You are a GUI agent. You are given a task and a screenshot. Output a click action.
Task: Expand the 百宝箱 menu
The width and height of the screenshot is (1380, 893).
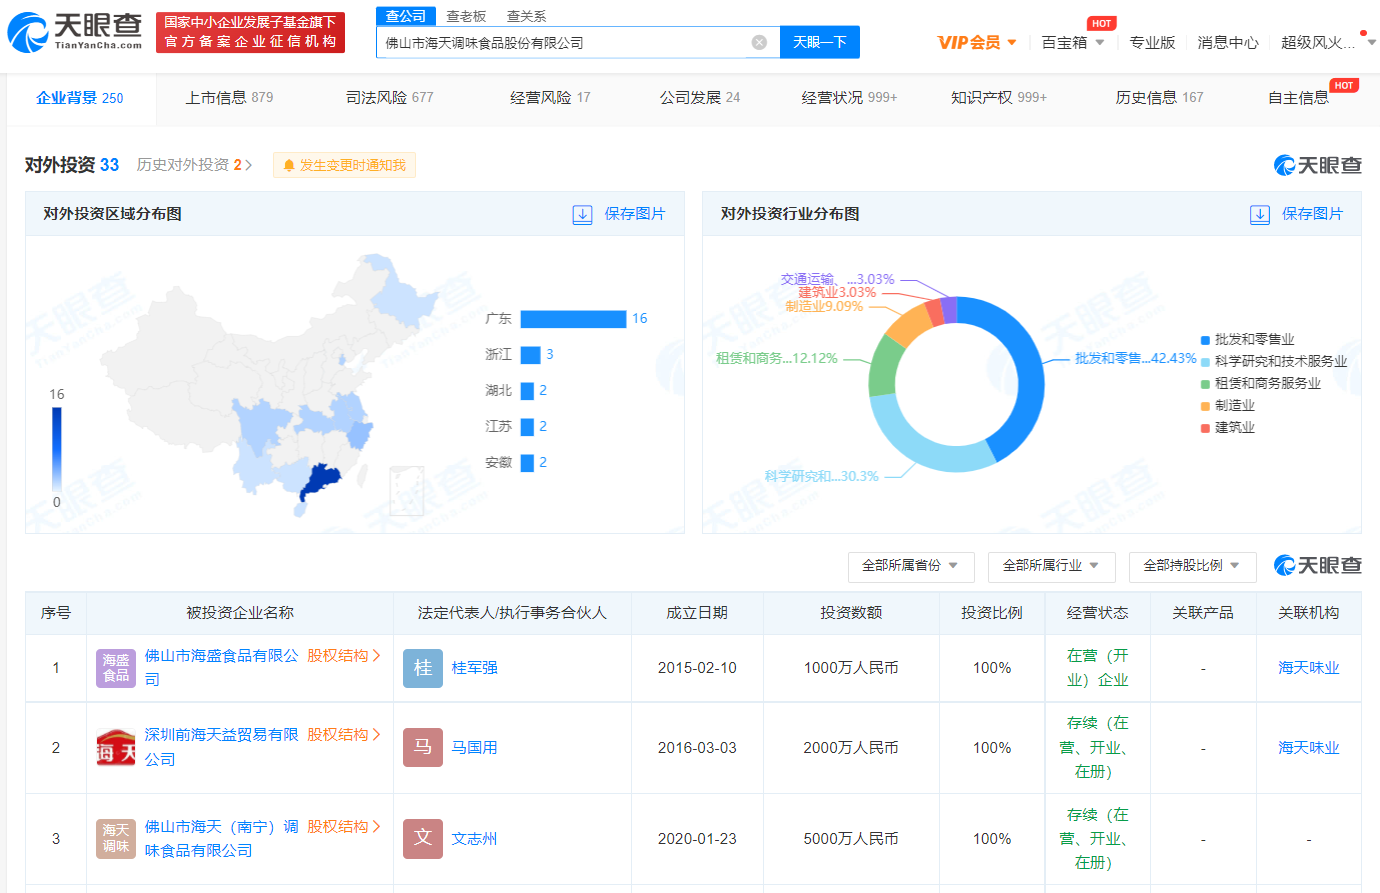click(x=1072, y=42)
